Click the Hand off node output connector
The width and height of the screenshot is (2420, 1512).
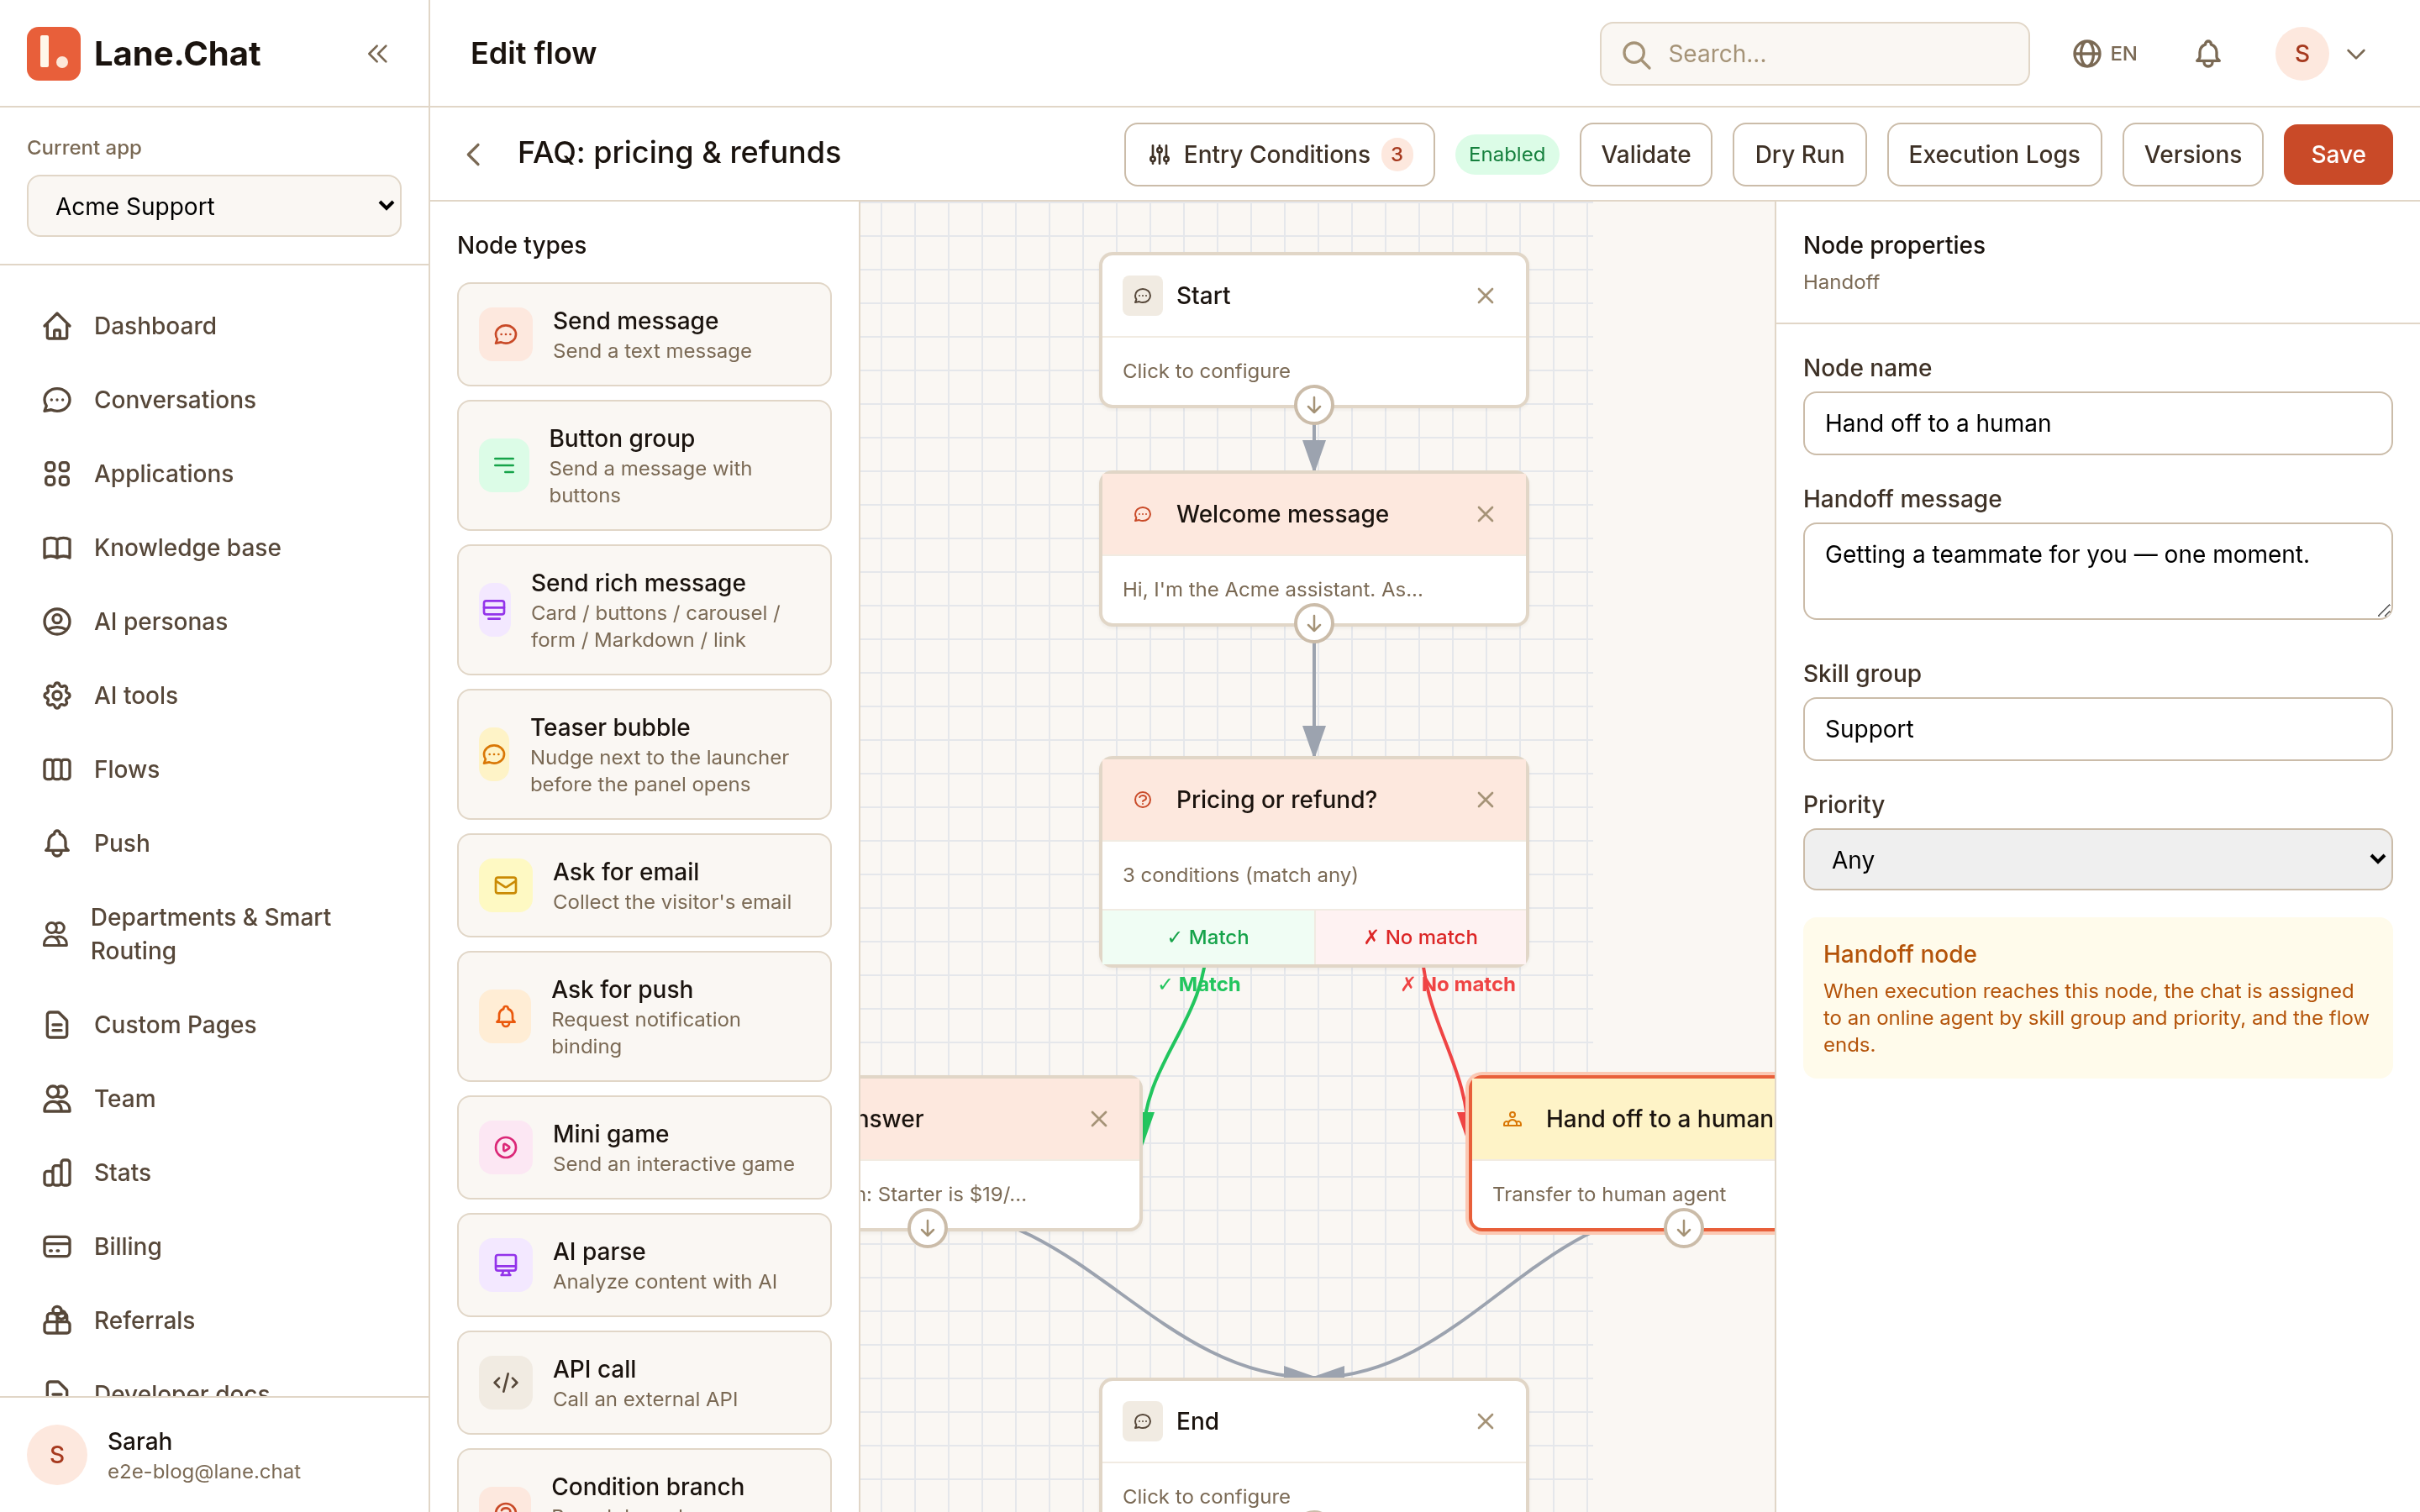[1684, 1228]
